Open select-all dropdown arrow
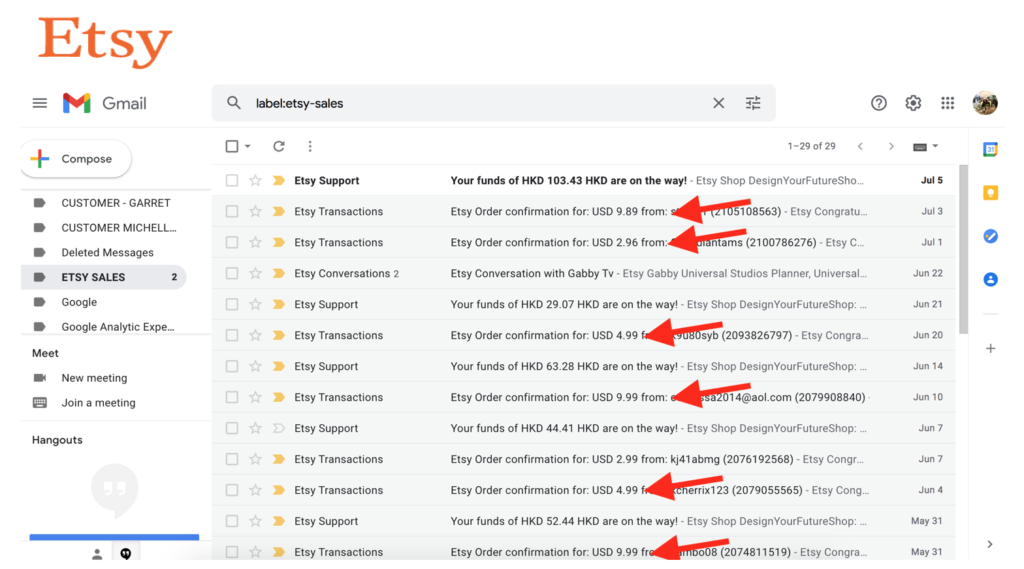This screenshot has height=569, width=1024. click(248, 146)
